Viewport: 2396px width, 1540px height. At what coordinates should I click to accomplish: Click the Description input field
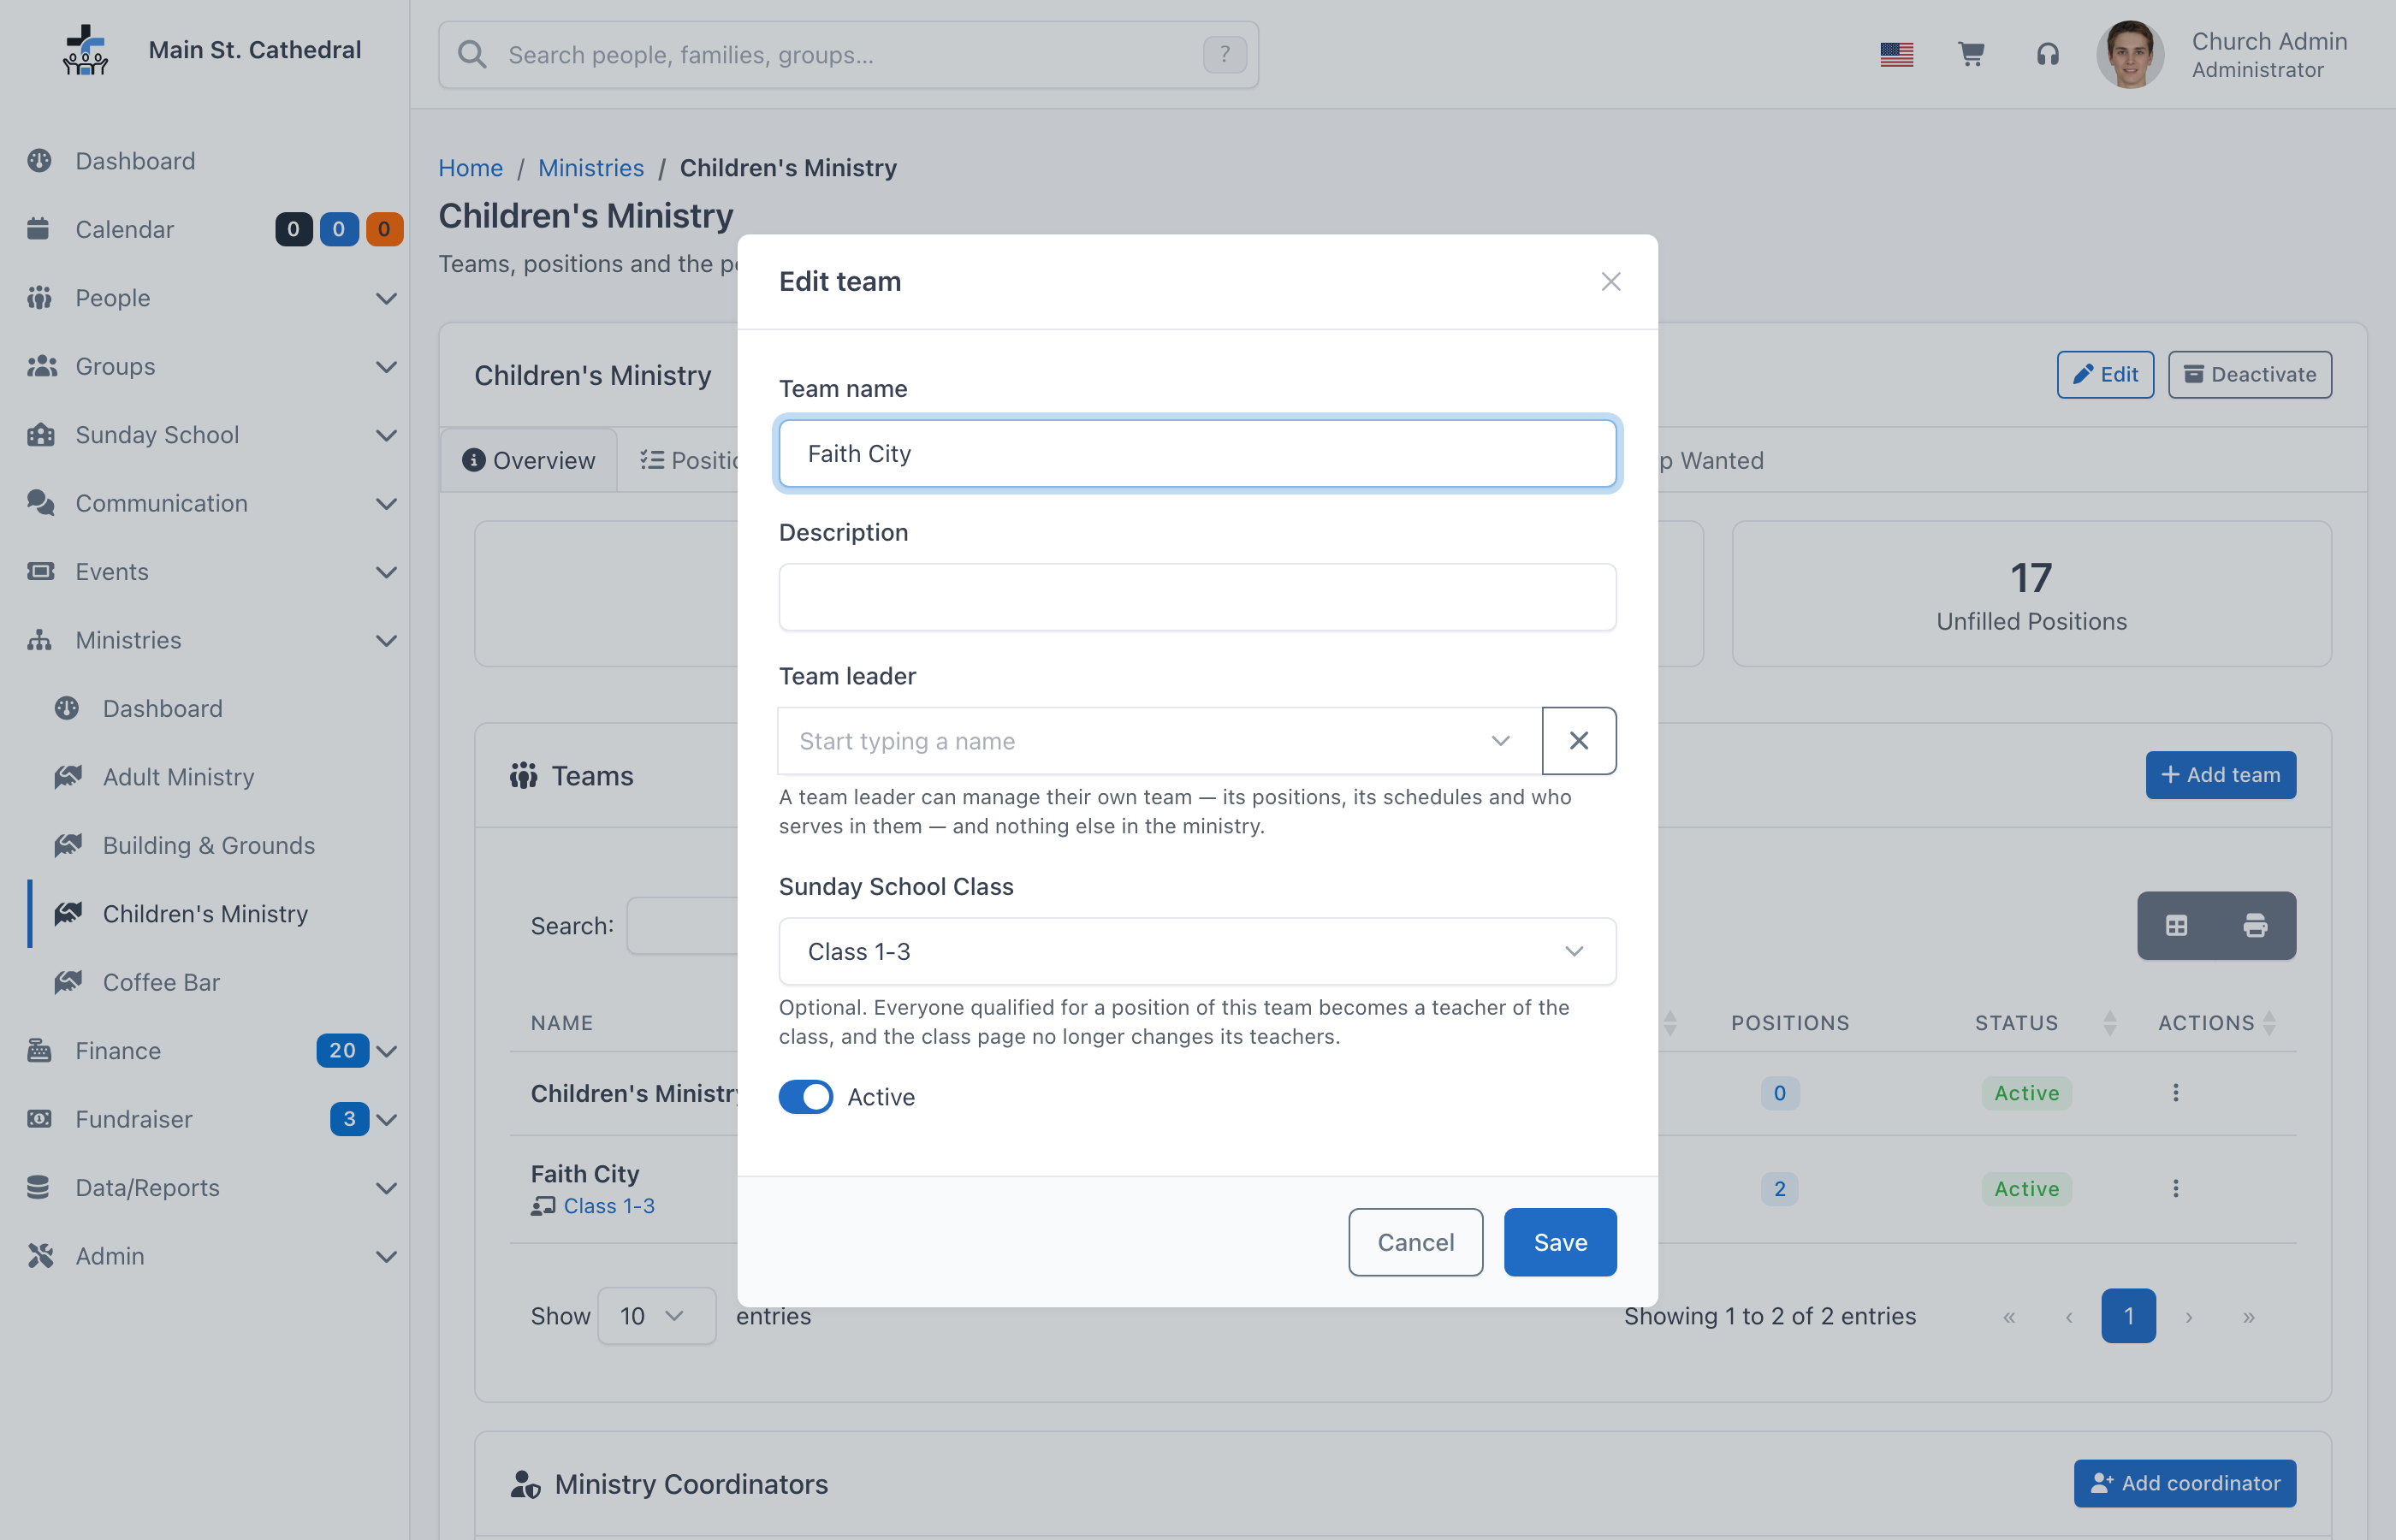click(1197, 597)
